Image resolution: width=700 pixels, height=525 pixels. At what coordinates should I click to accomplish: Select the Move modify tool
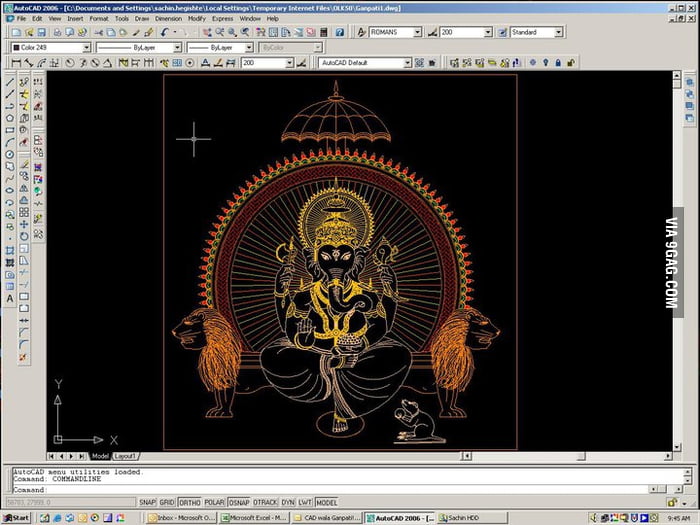click(24, 224)
